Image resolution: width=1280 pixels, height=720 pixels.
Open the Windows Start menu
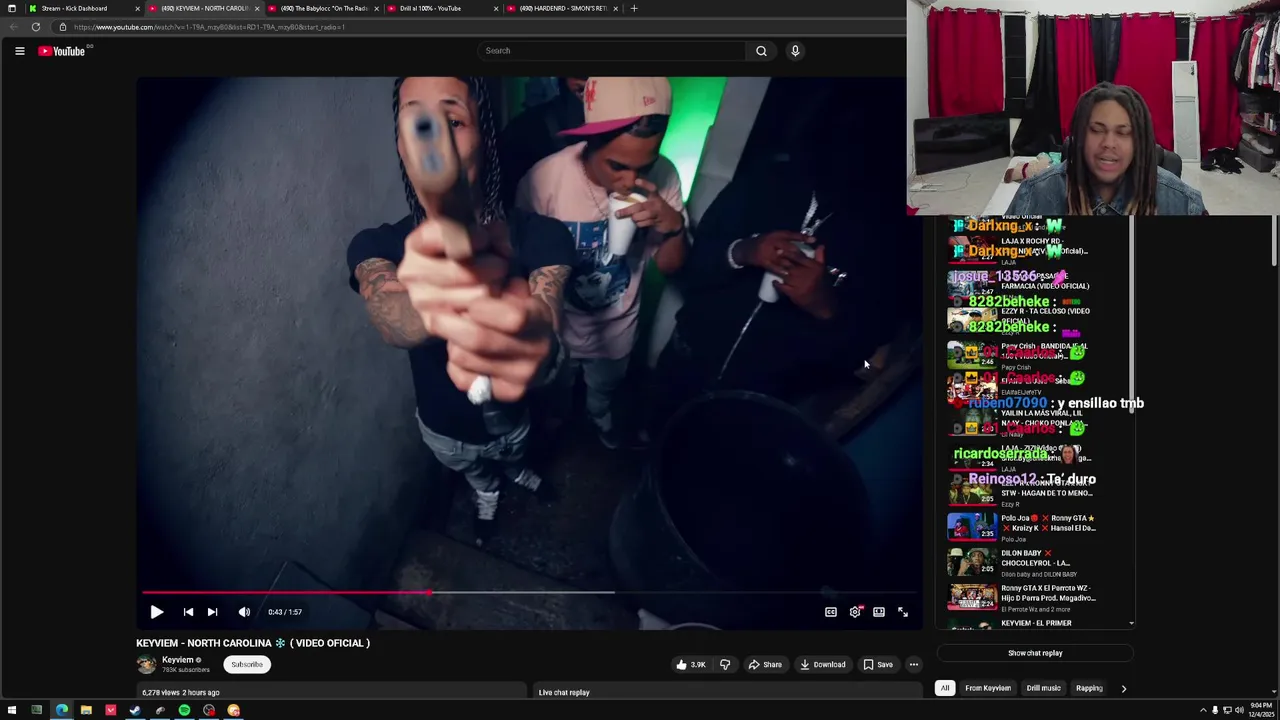12,710
